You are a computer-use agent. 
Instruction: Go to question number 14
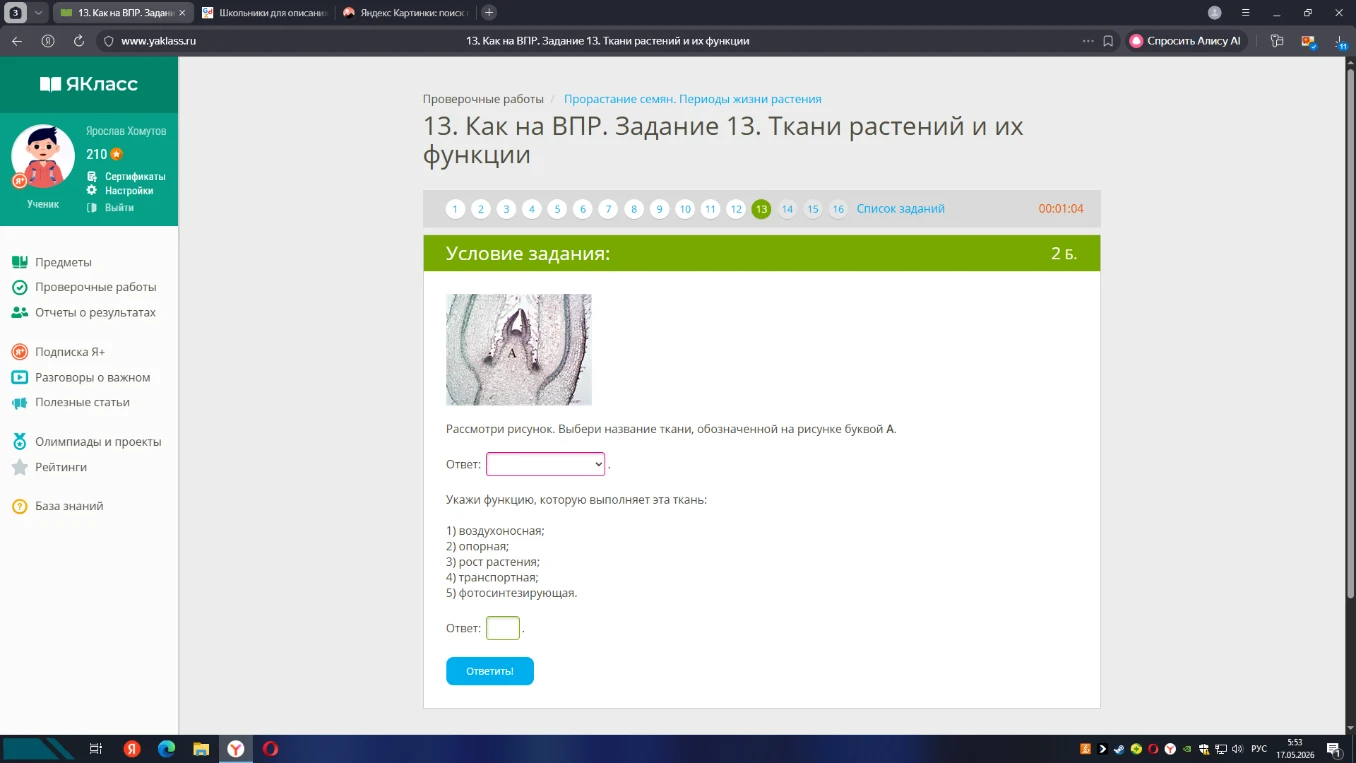pos(787,209)
